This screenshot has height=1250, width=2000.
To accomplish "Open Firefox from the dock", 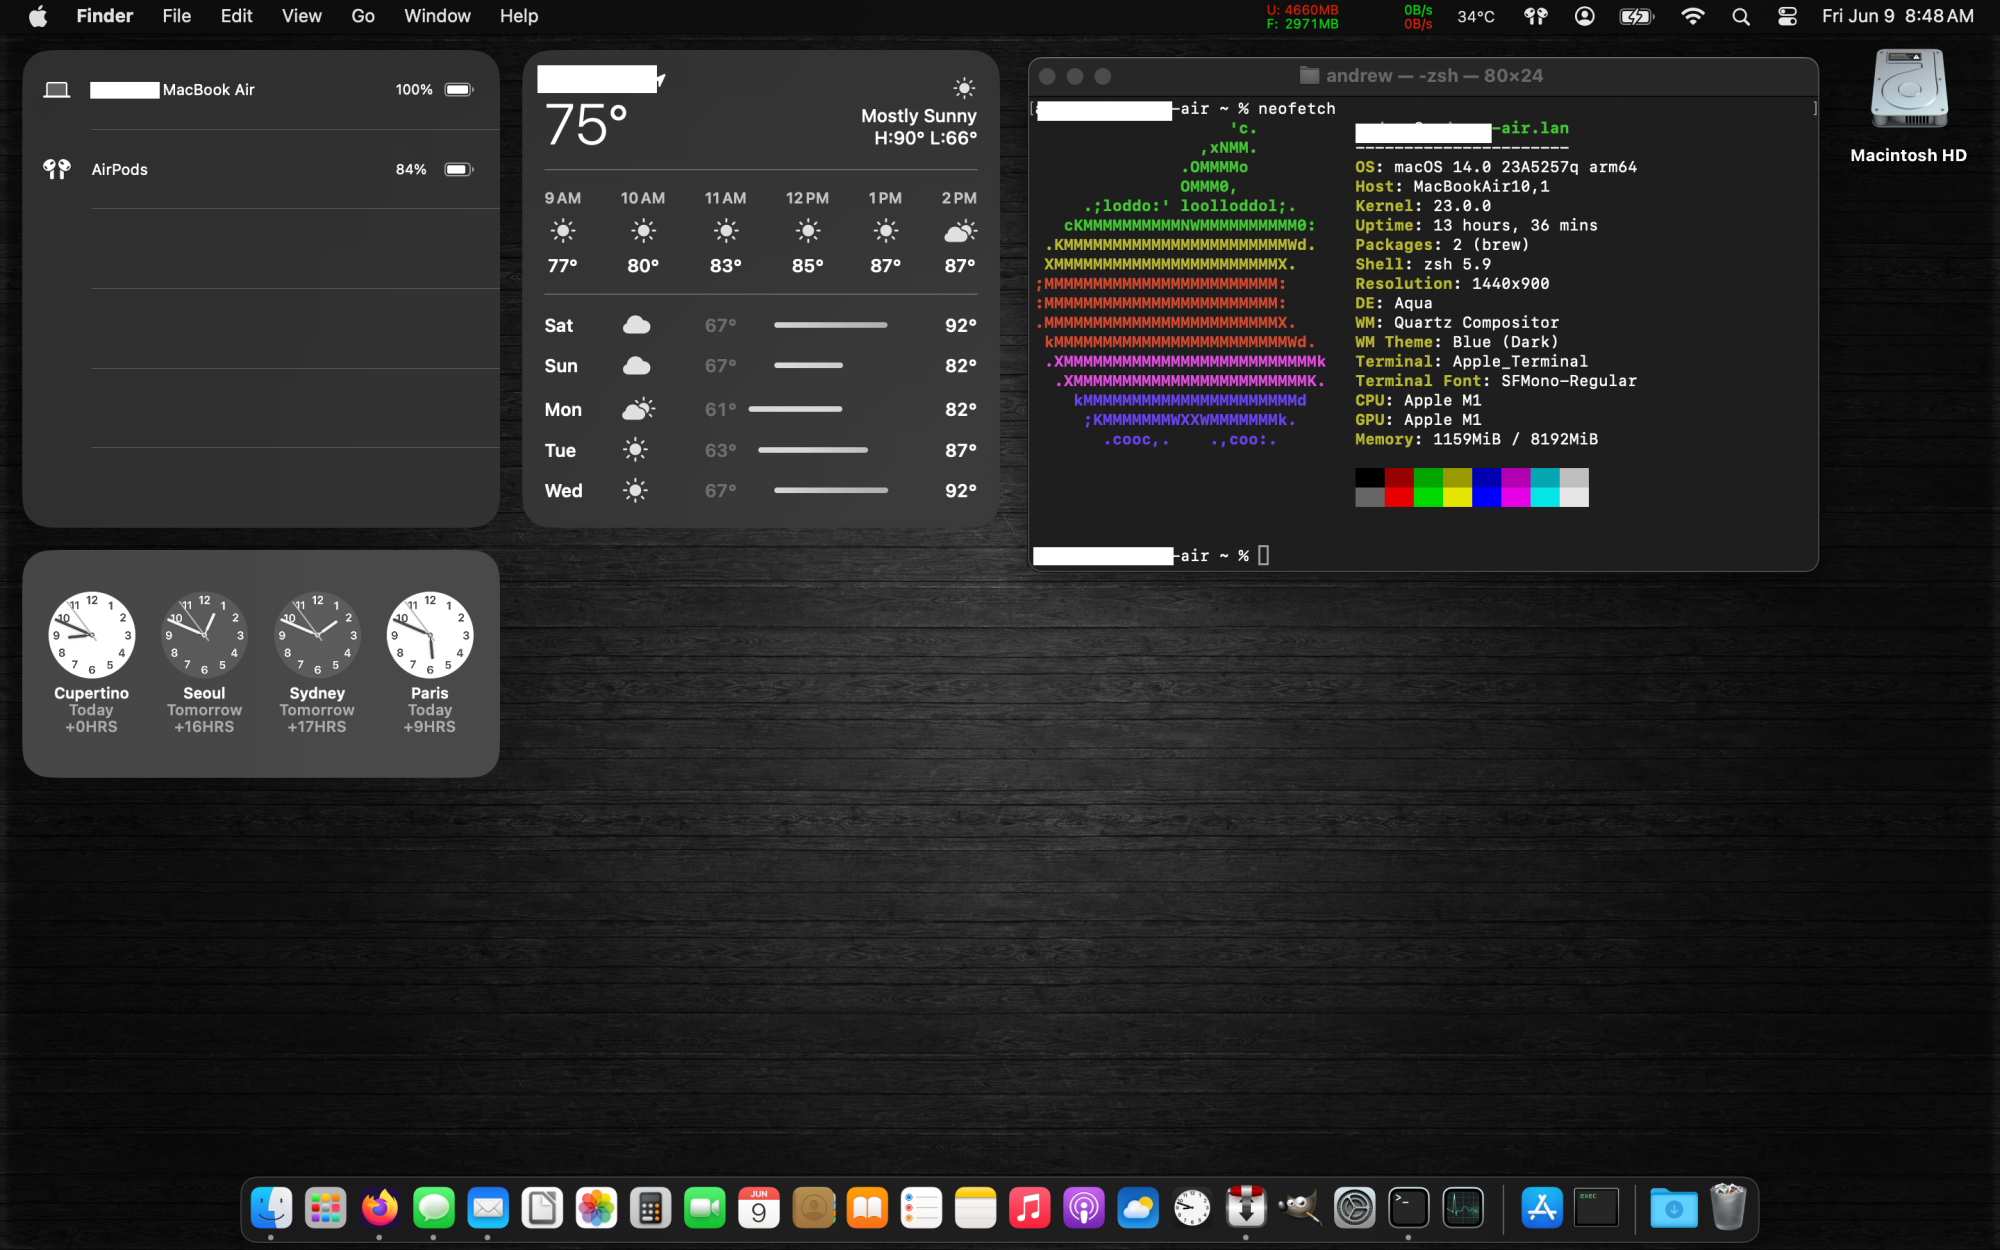I will coord(379,1209).
